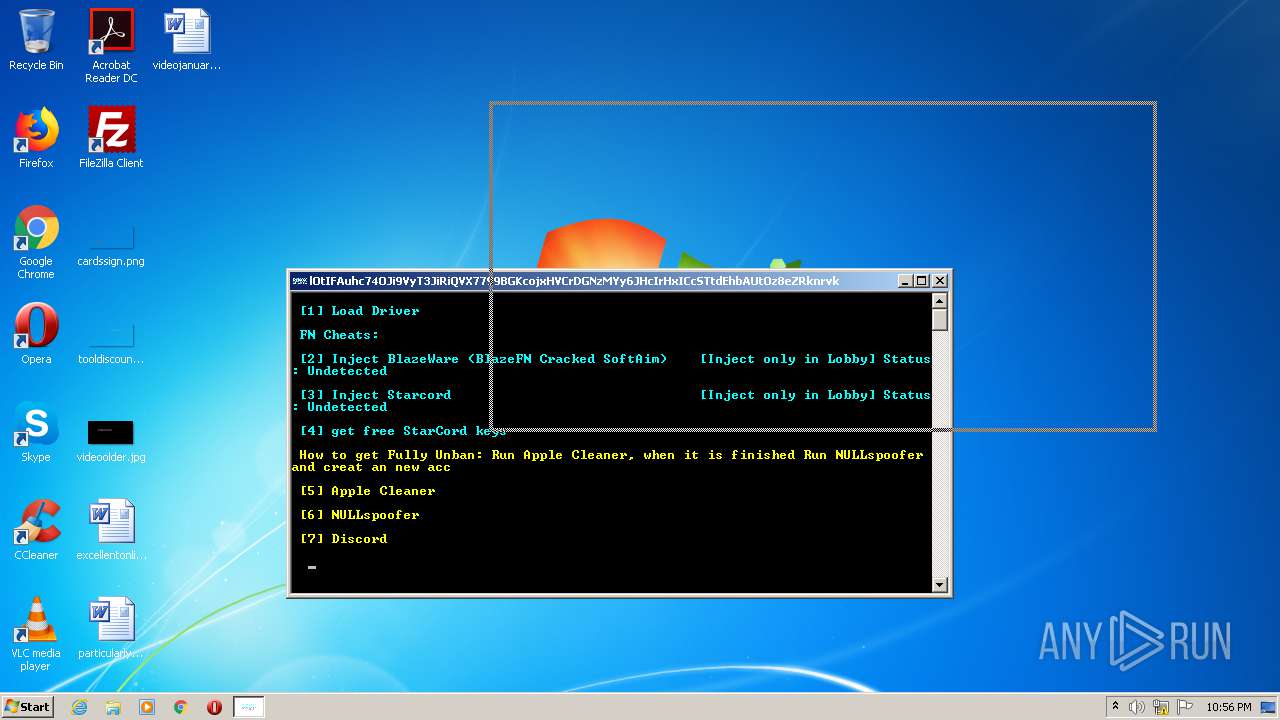Select the videoolder.jpg thumbnail
This screenshot has height=720, width=1280.
click(x=111, y=439)
